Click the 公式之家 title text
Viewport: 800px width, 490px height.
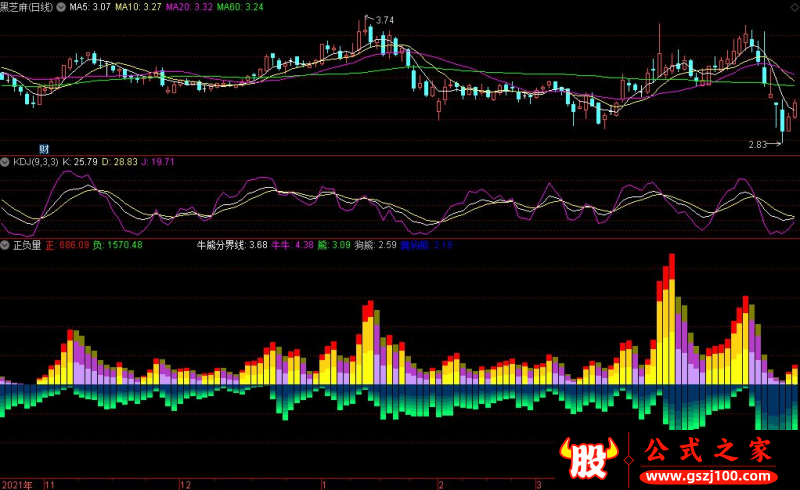708,450
